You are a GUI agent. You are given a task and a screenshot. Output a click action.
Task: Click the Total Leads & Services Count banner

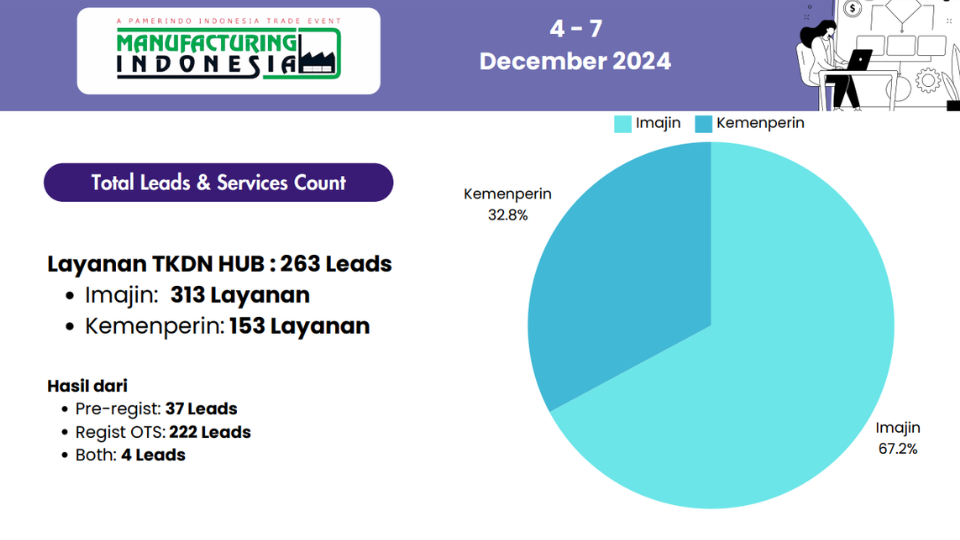coord(219,182)
